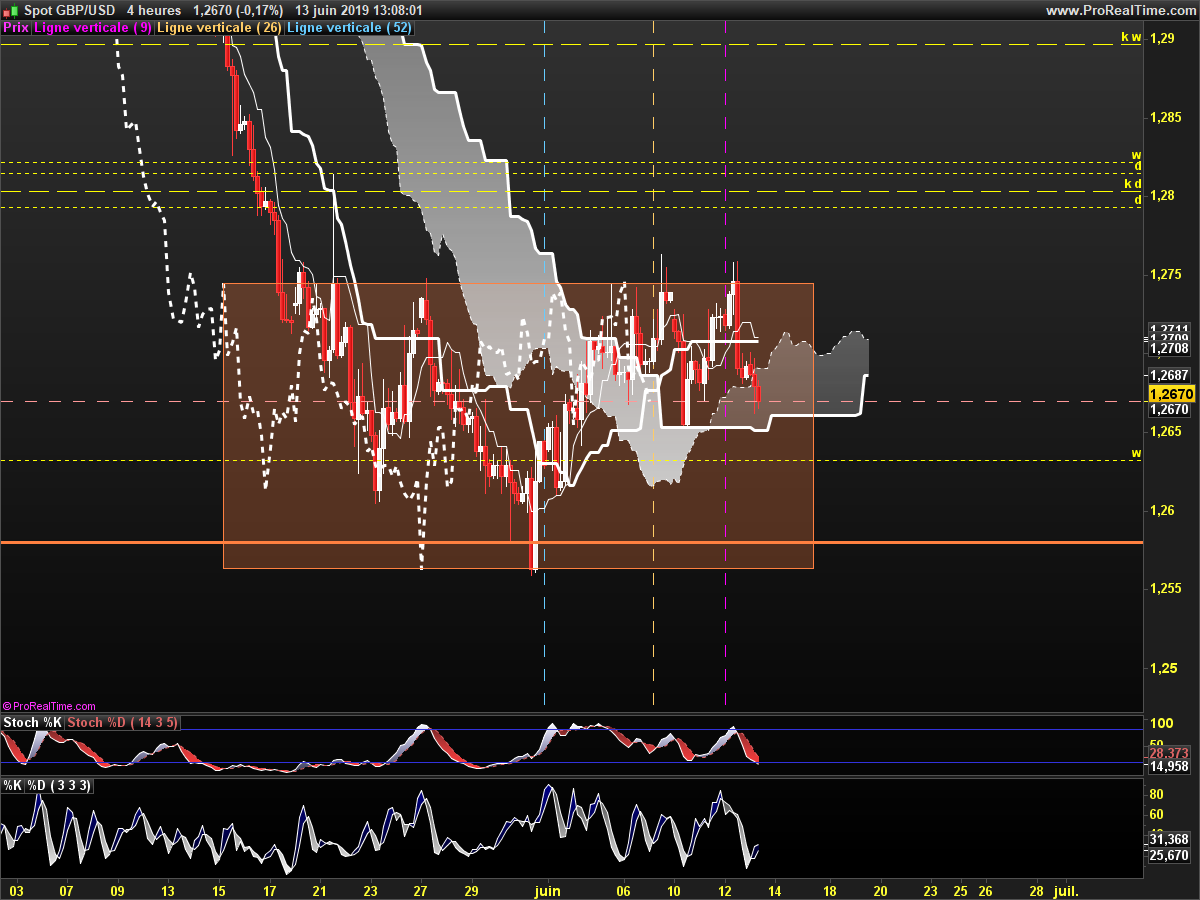
Task: Click the 100 level label of Stoch panel
Action: (x=1161, y=723)
